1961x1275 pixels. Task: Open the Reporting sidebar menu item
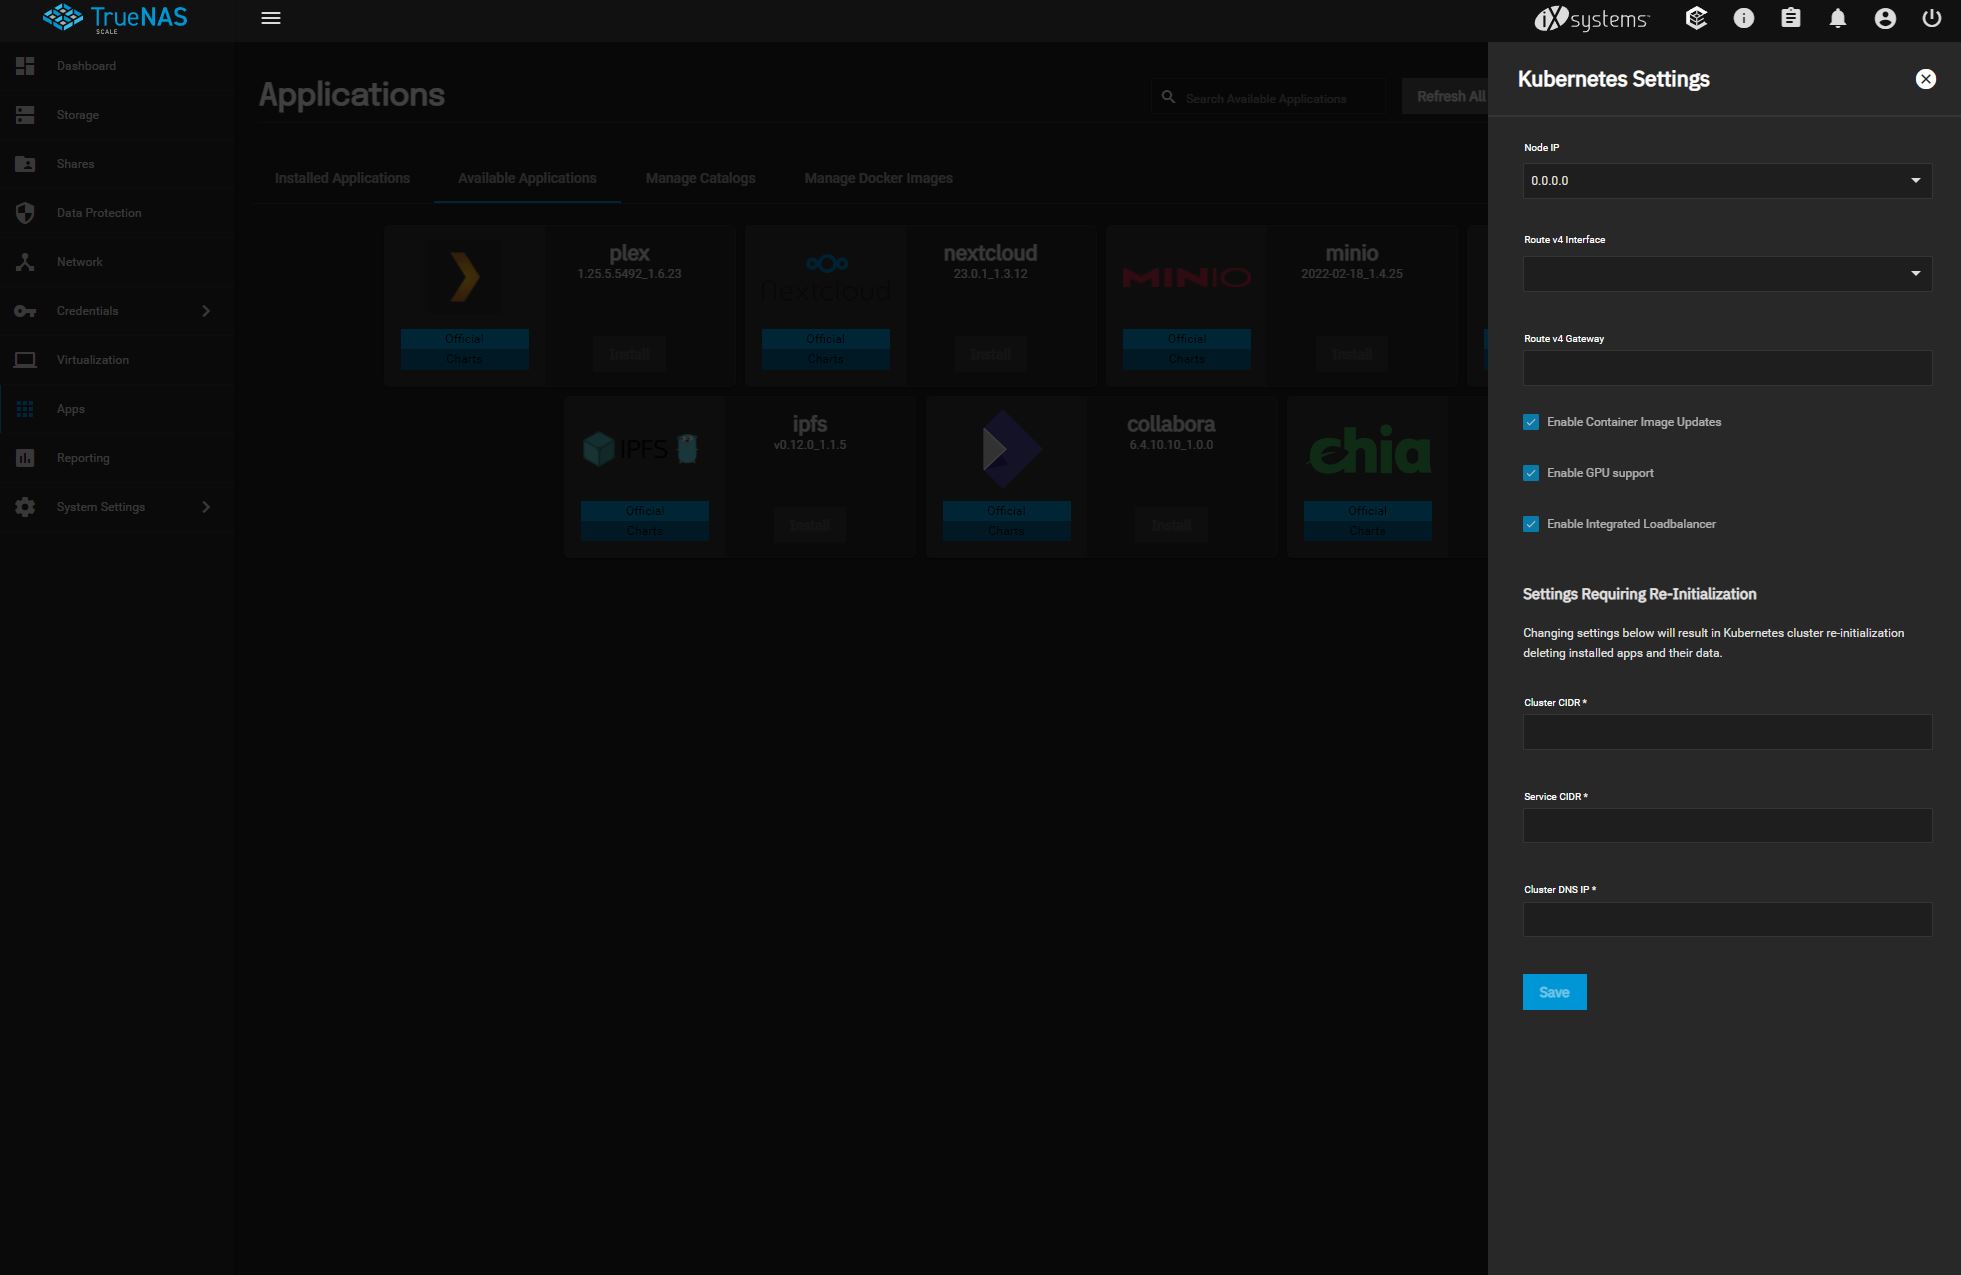(x=83, y=458)
